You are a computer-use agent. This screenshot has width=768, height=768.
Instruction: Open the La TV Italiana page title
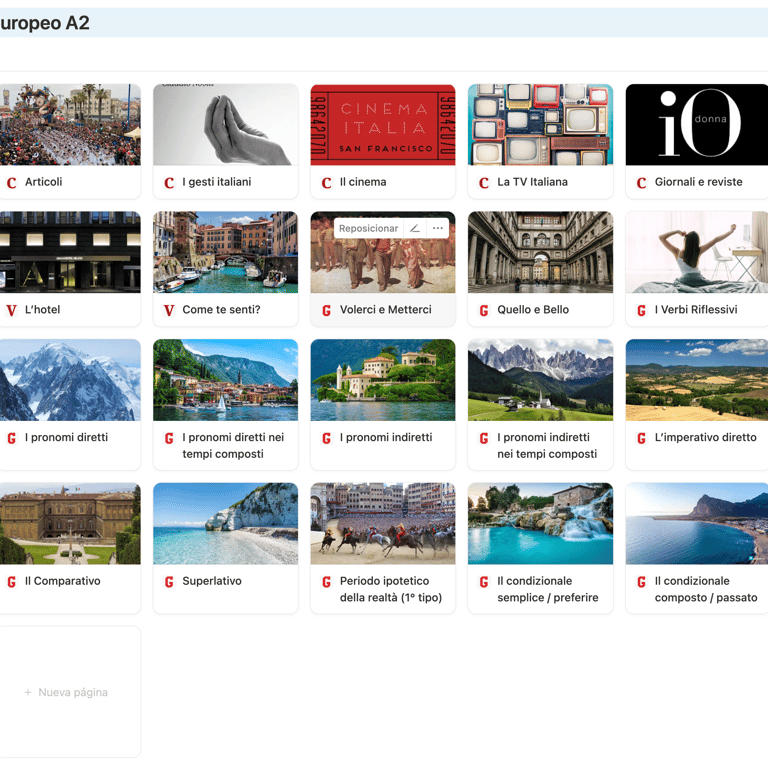(x=532, y=182)
